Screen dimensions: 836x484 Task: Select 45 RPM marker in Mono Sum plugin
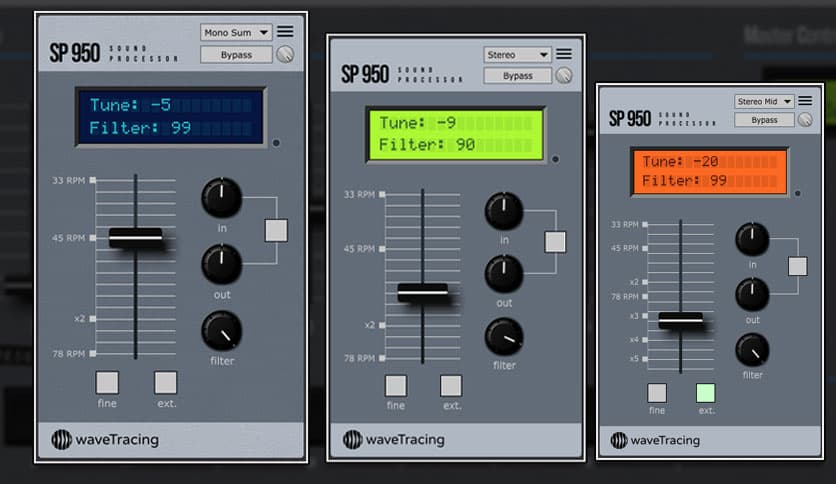[x=93, y=238]
